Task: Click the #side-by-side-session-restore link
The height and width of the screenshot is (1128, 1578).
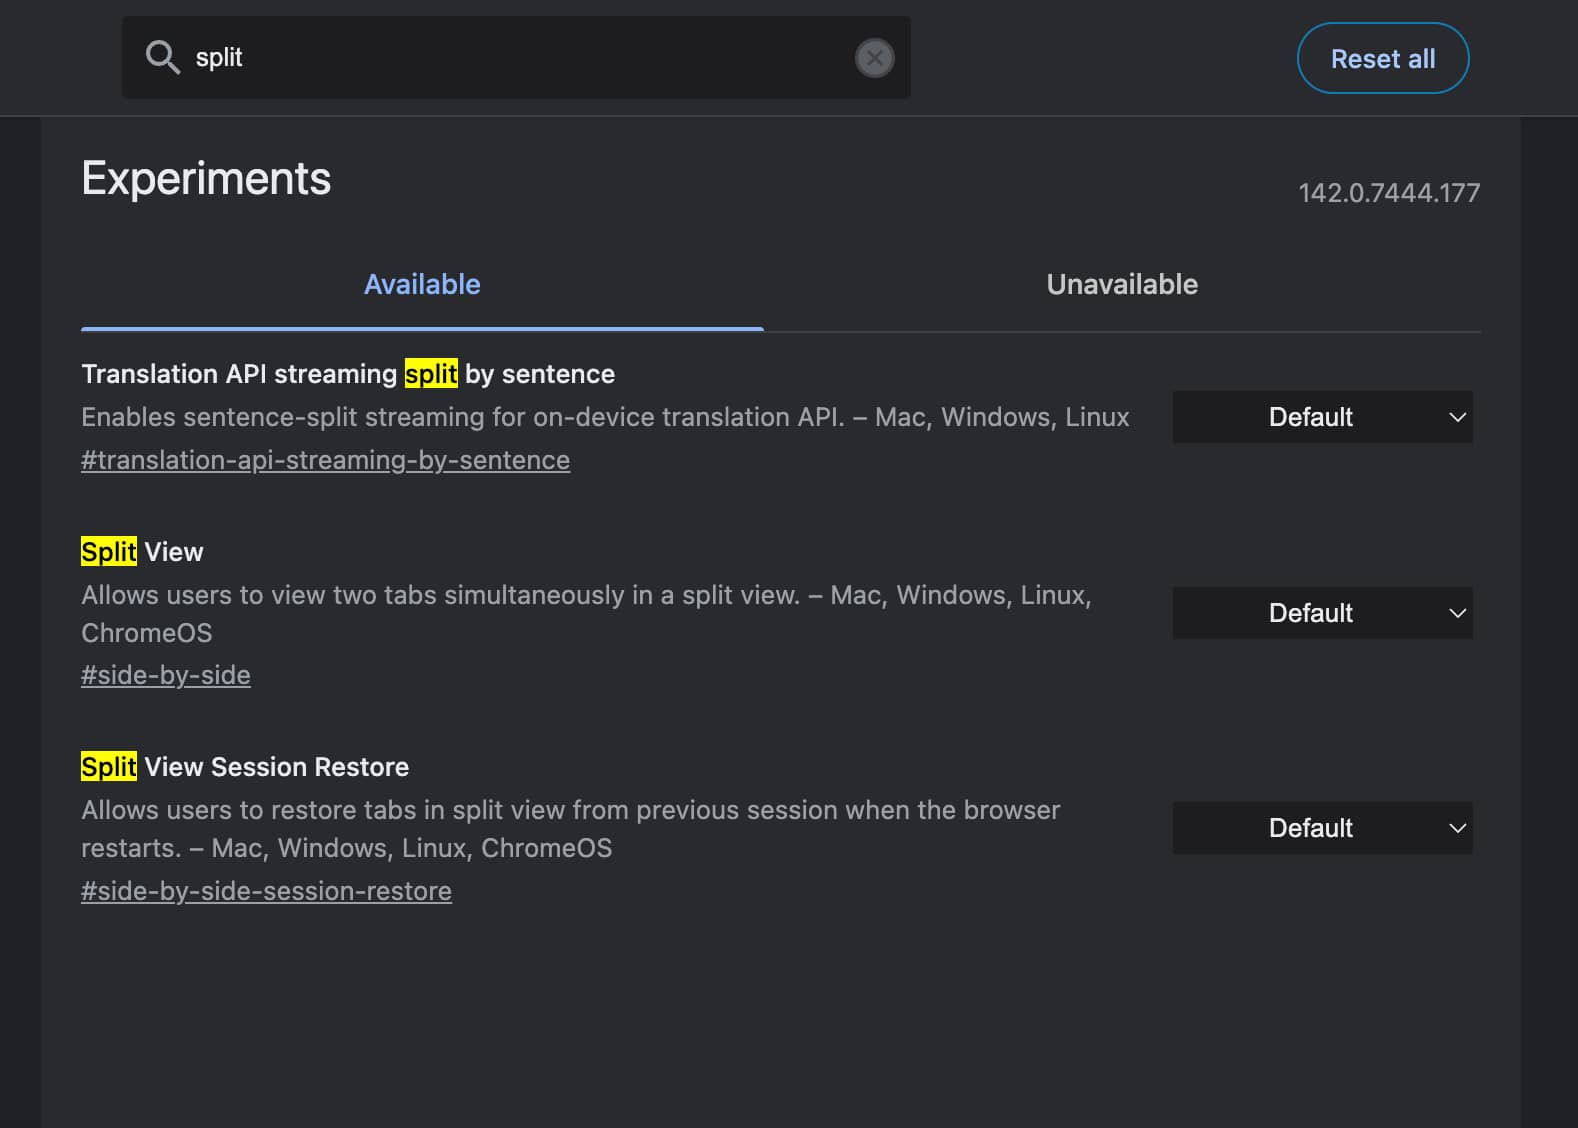Action: coord(266,891)
